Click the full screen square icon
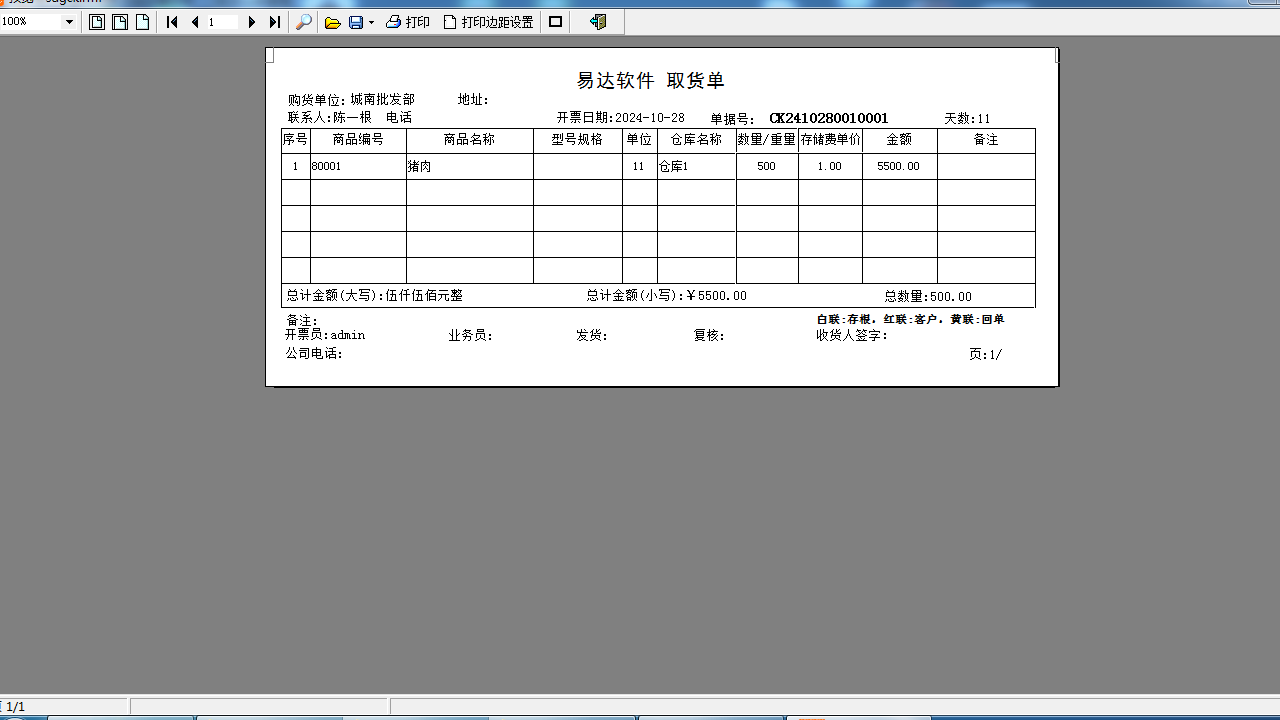Screen dimensions: 1280x720 pos(555,21)
